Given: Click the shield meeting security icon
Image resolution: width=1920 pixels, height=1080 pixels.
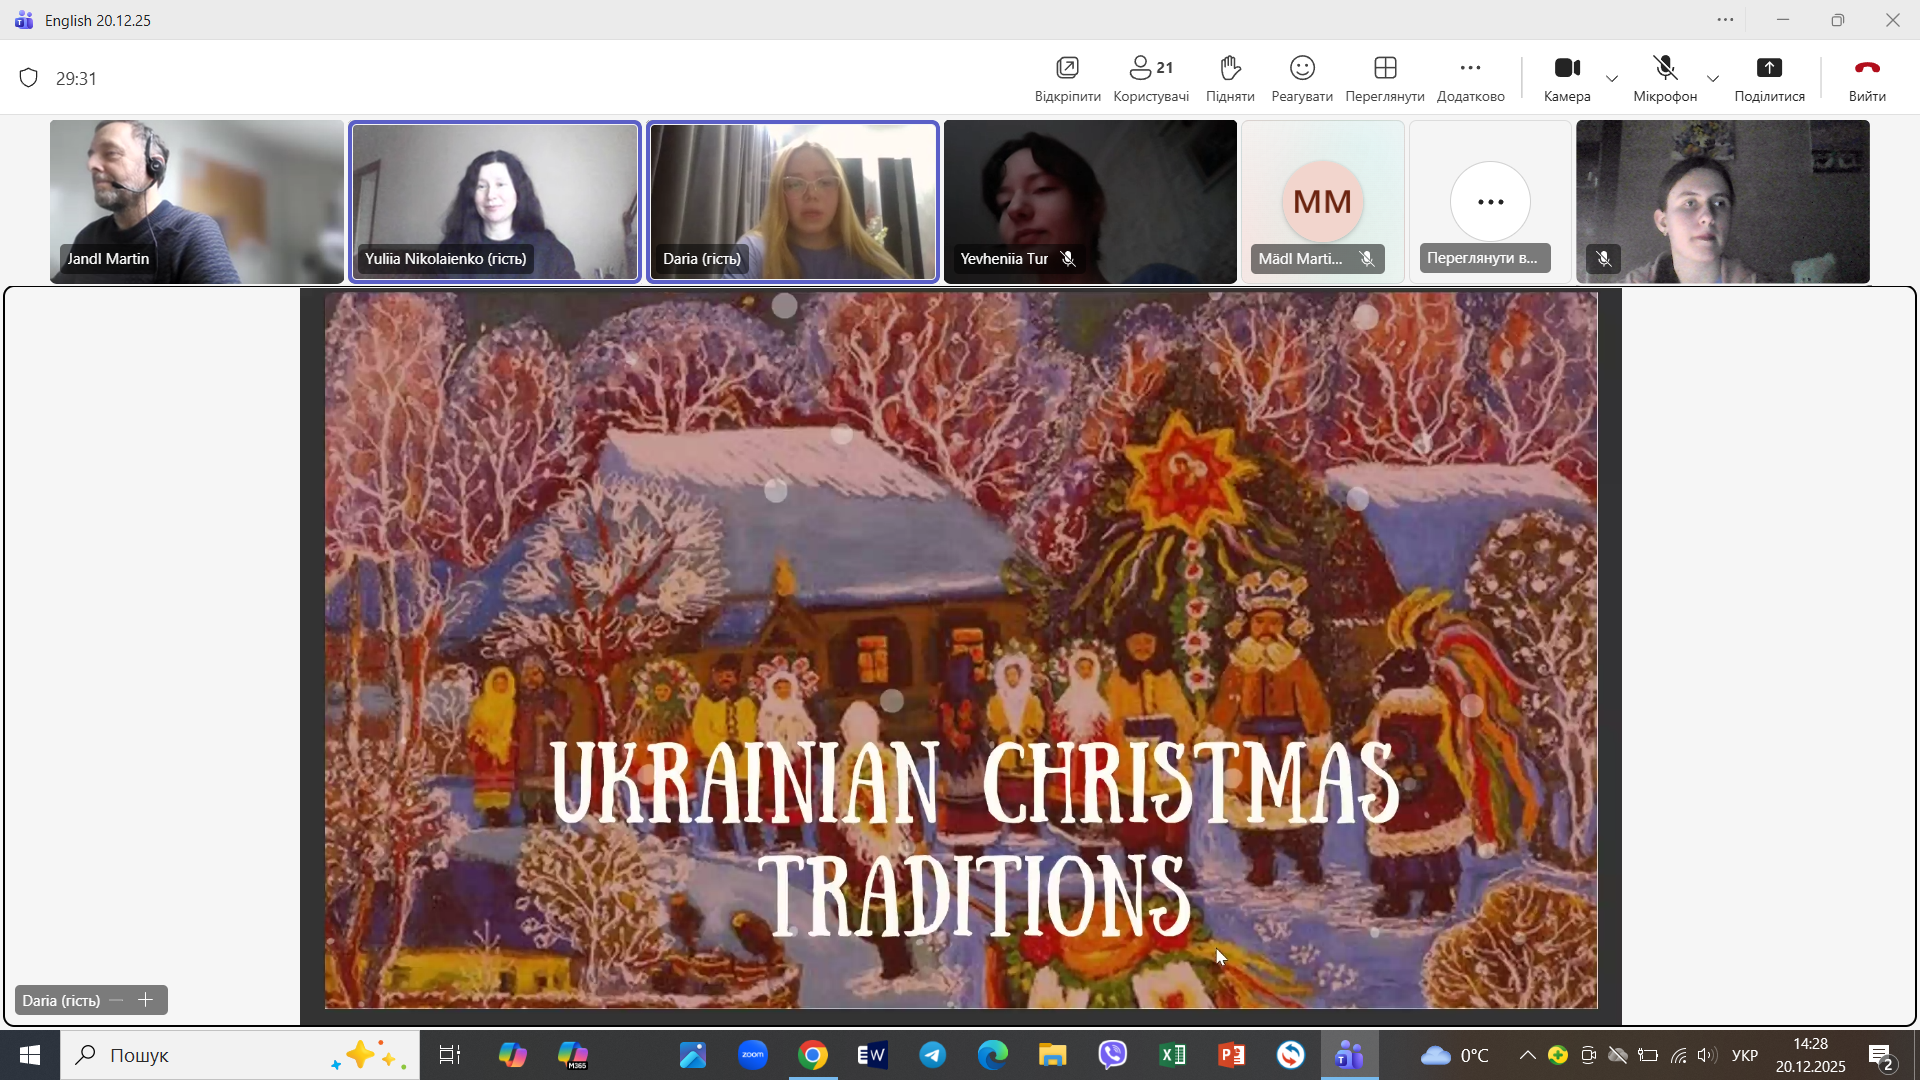Looking at the screenshot, I should (29, 78).
